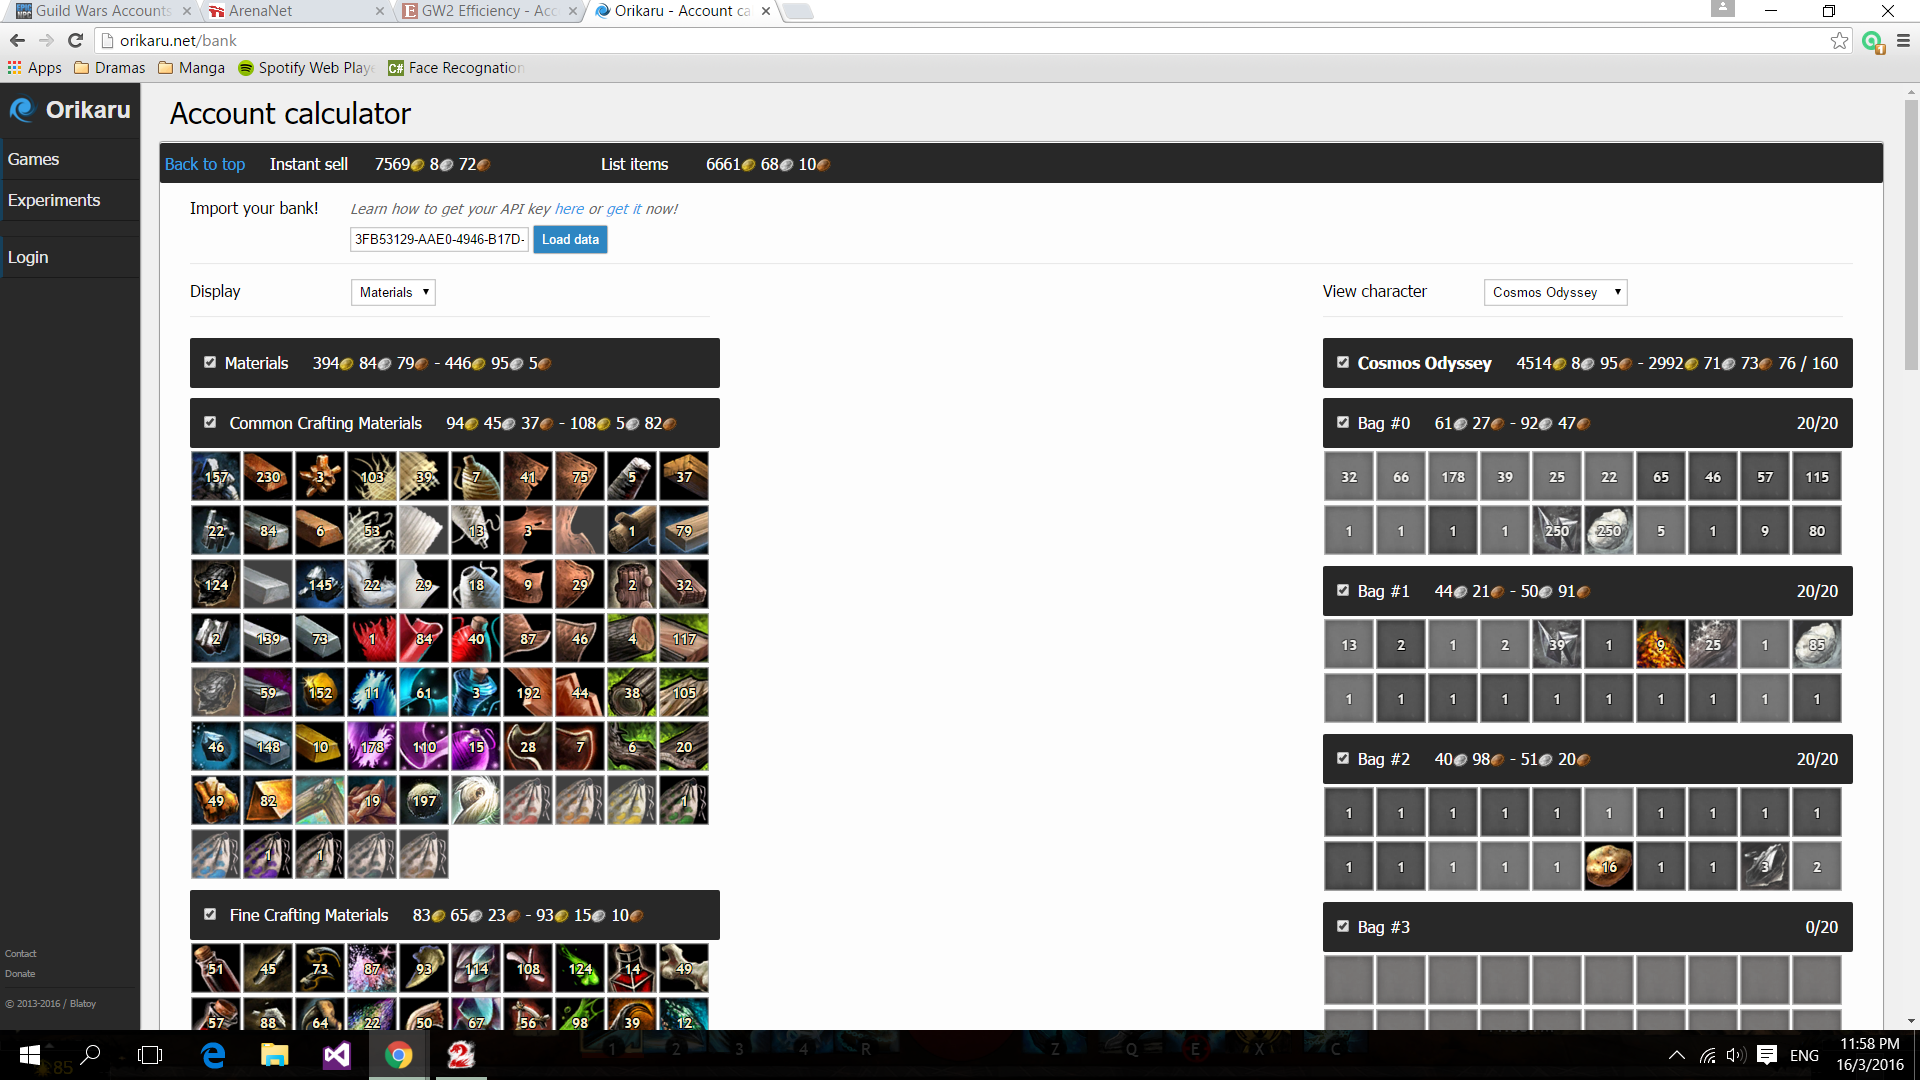Click 'here' API key link
The image size is (1920, 1080).
569,209
